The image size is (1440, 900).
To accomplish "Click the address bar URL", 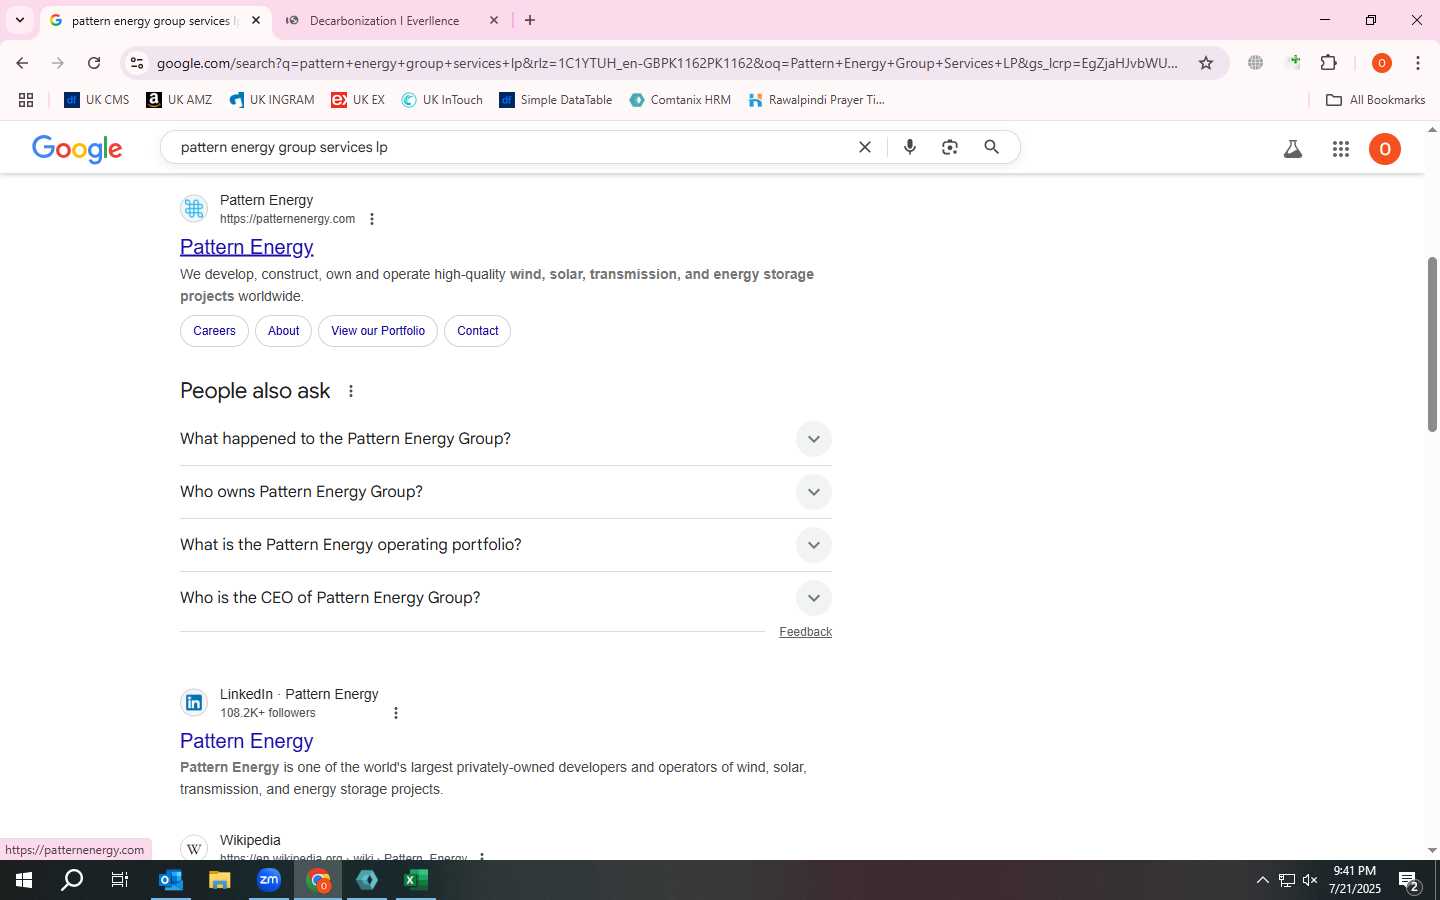I will point(666,63).
